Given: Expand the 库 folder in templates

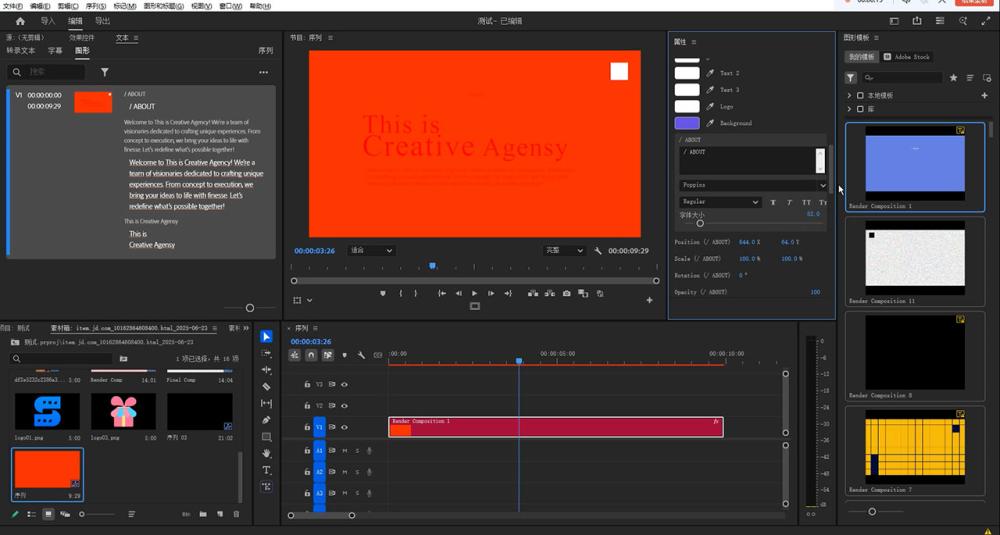Looking at the screenshot, I should tap(849, 109).
